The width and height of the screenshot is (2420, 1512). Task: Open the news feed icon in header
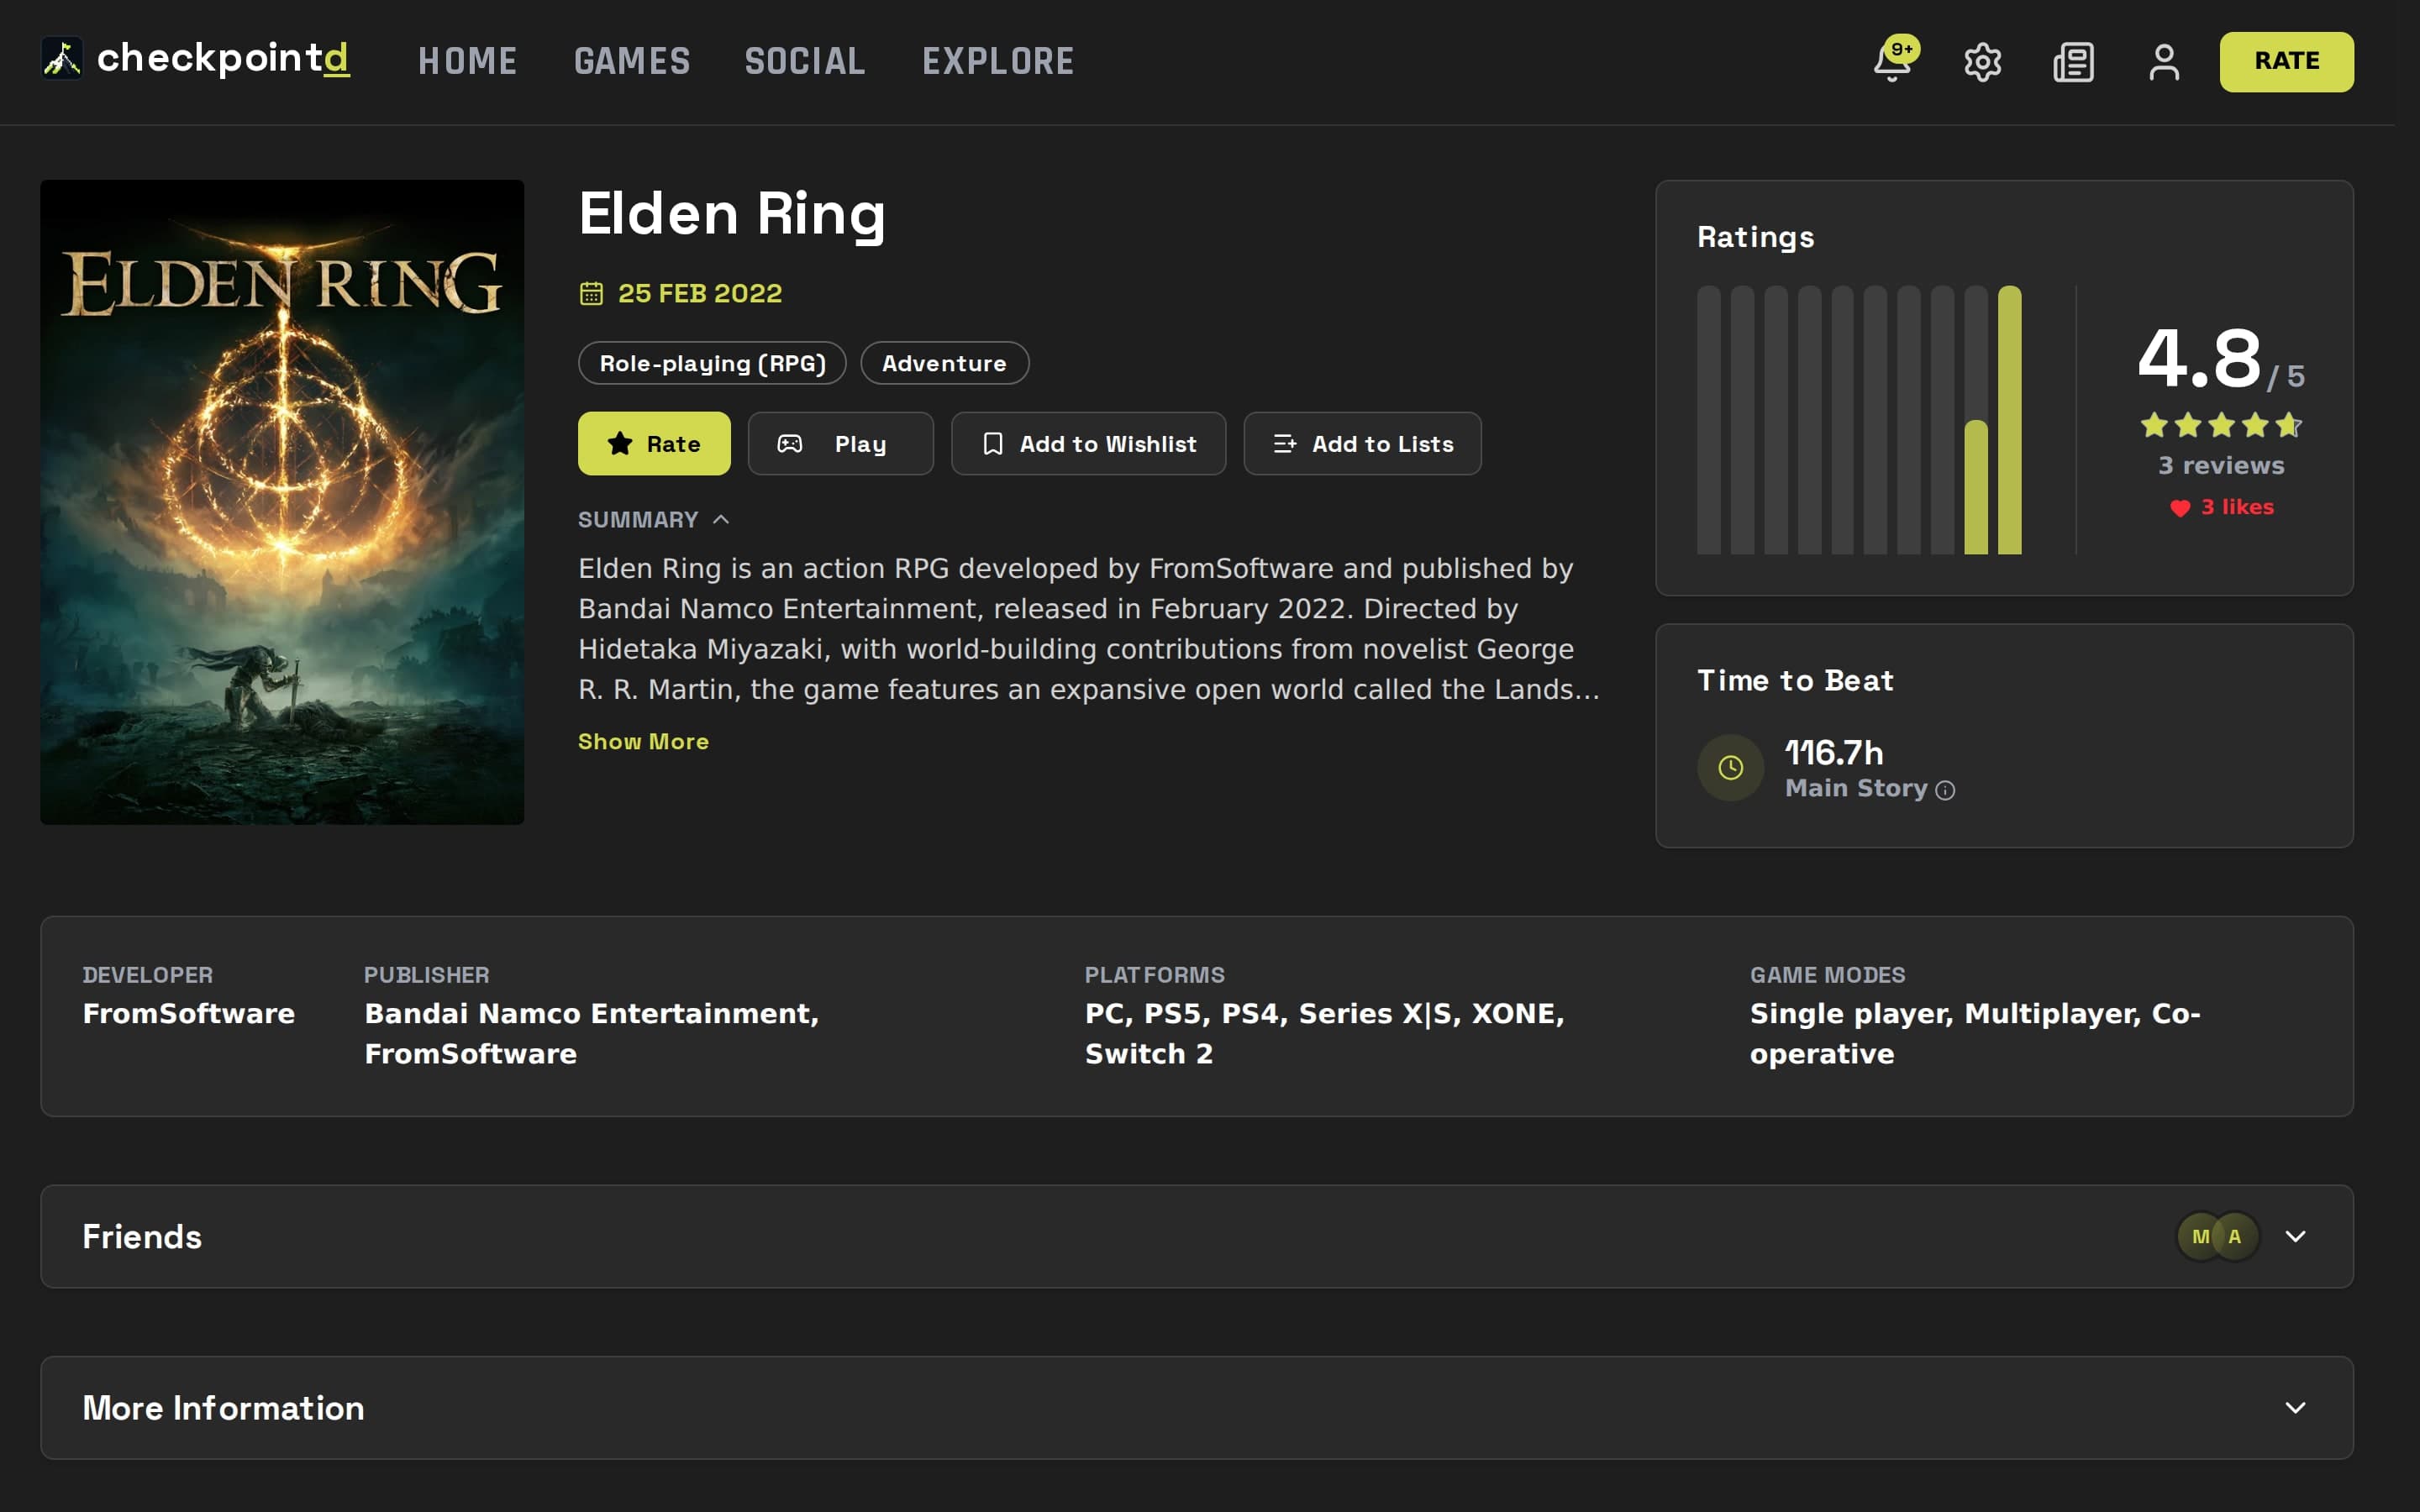pos(2073,62)
